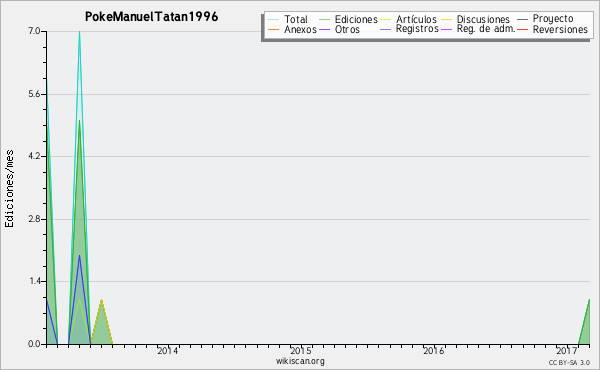Viewport: 600px width, 370px height.
Task: Click the y-axis value 0.0
Action: coord(34,344)
